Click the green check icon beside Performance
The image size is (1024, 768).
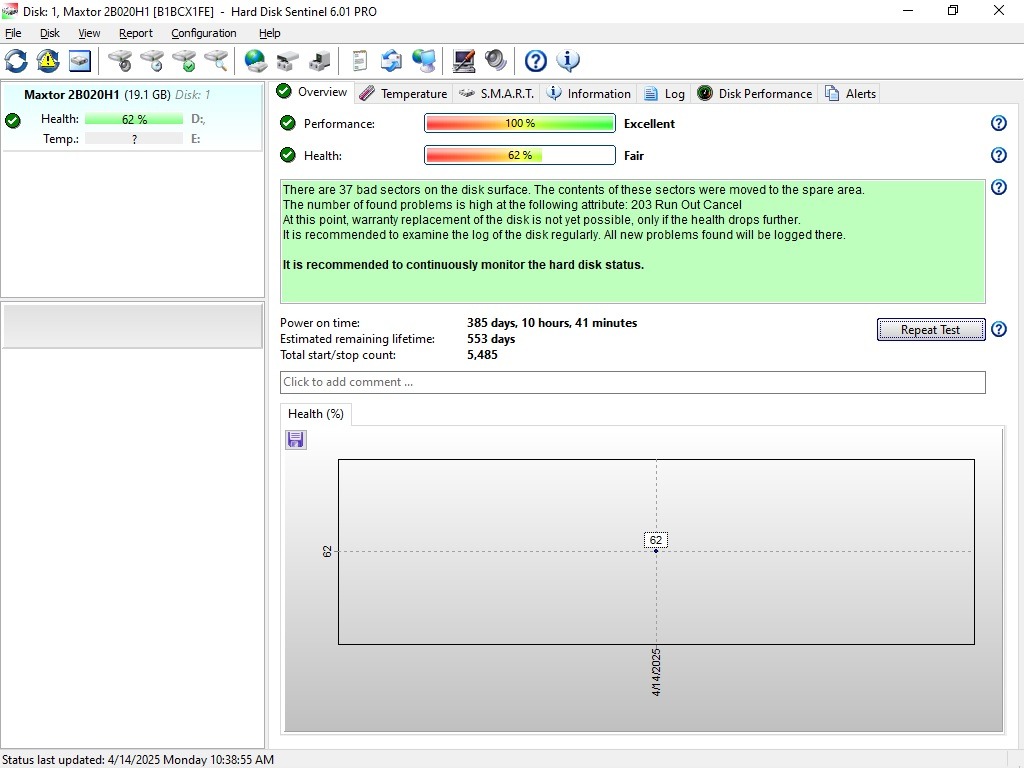tap(288, 123)
